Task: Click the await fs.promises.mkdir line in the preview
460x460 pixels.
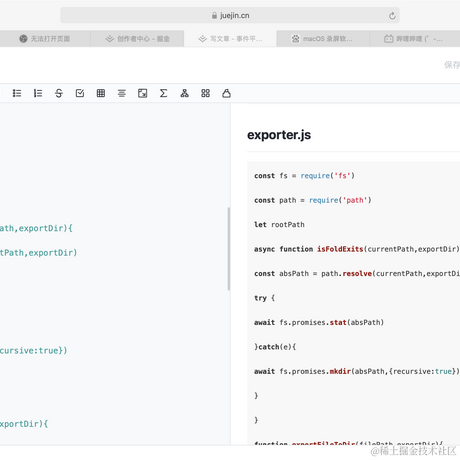Action: click(357, 371)
